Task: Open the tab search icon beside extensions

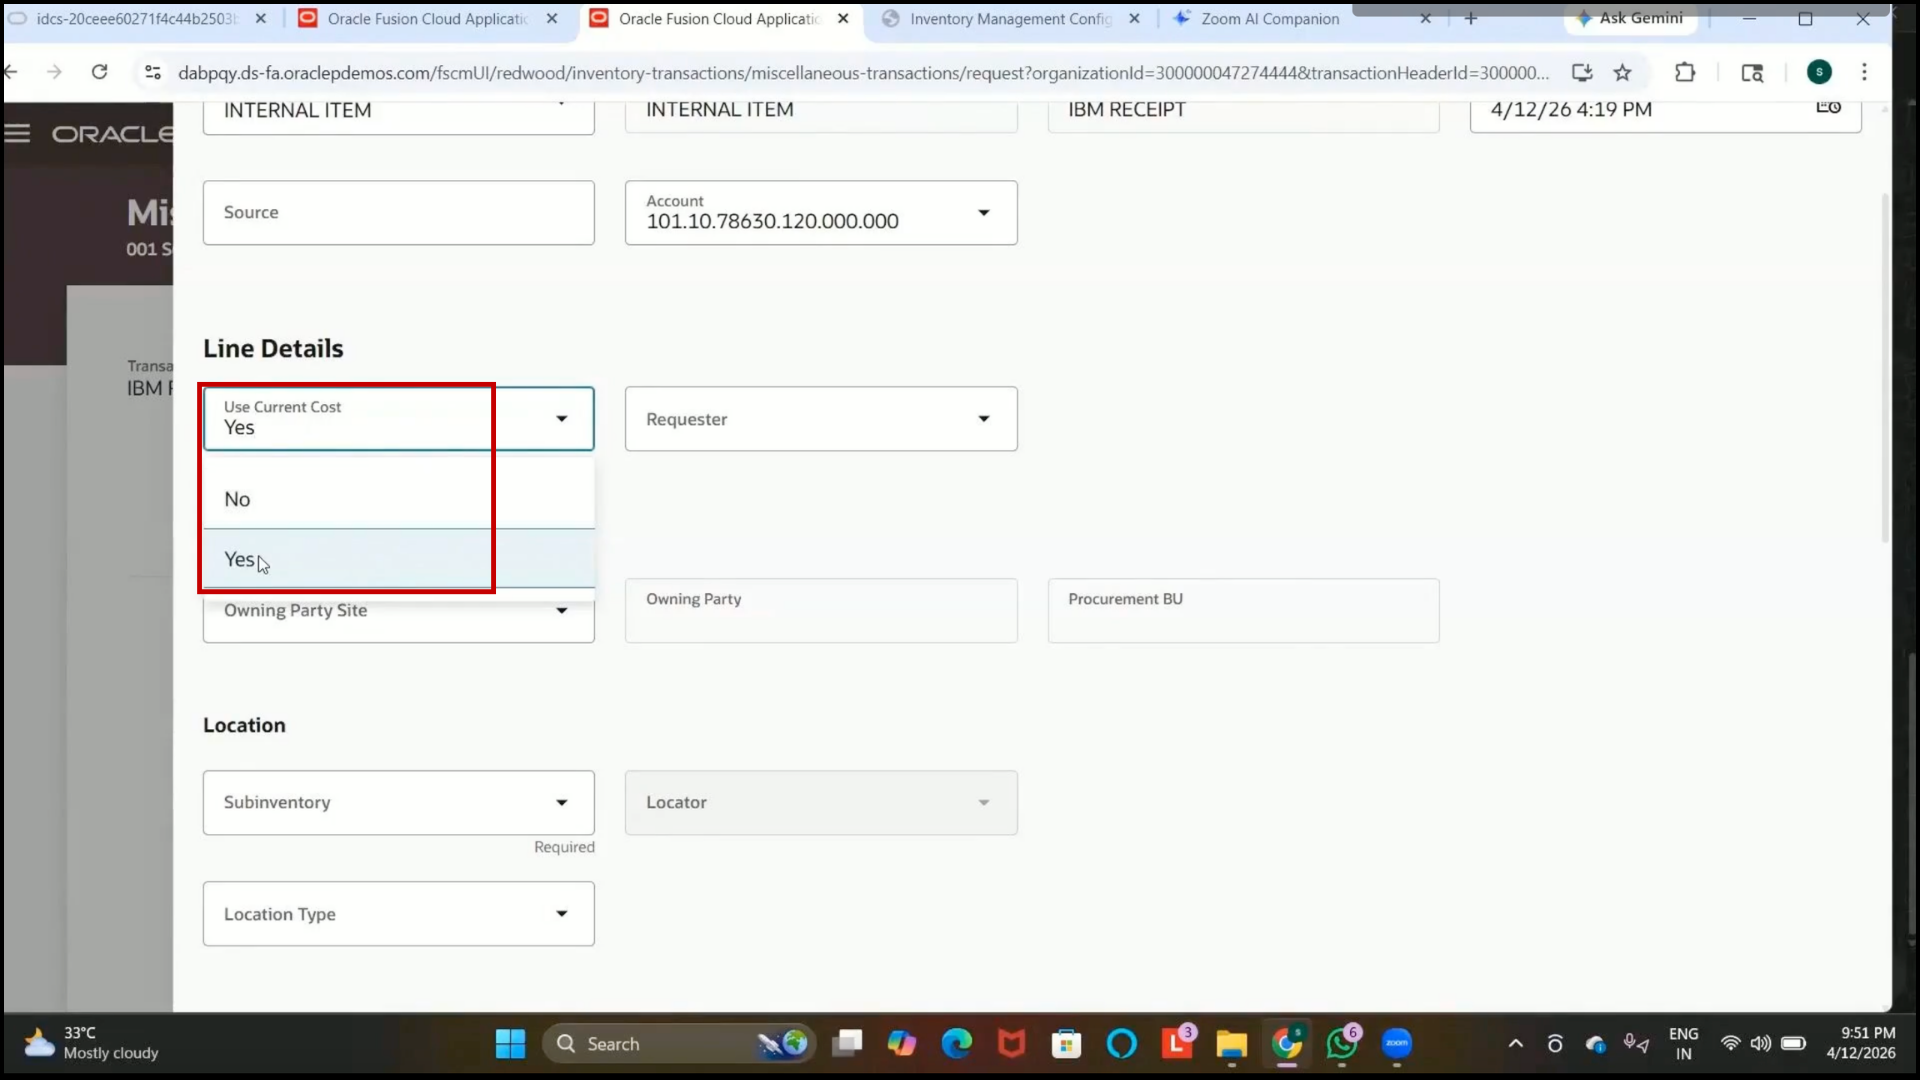Action: tap(1752, 72)
